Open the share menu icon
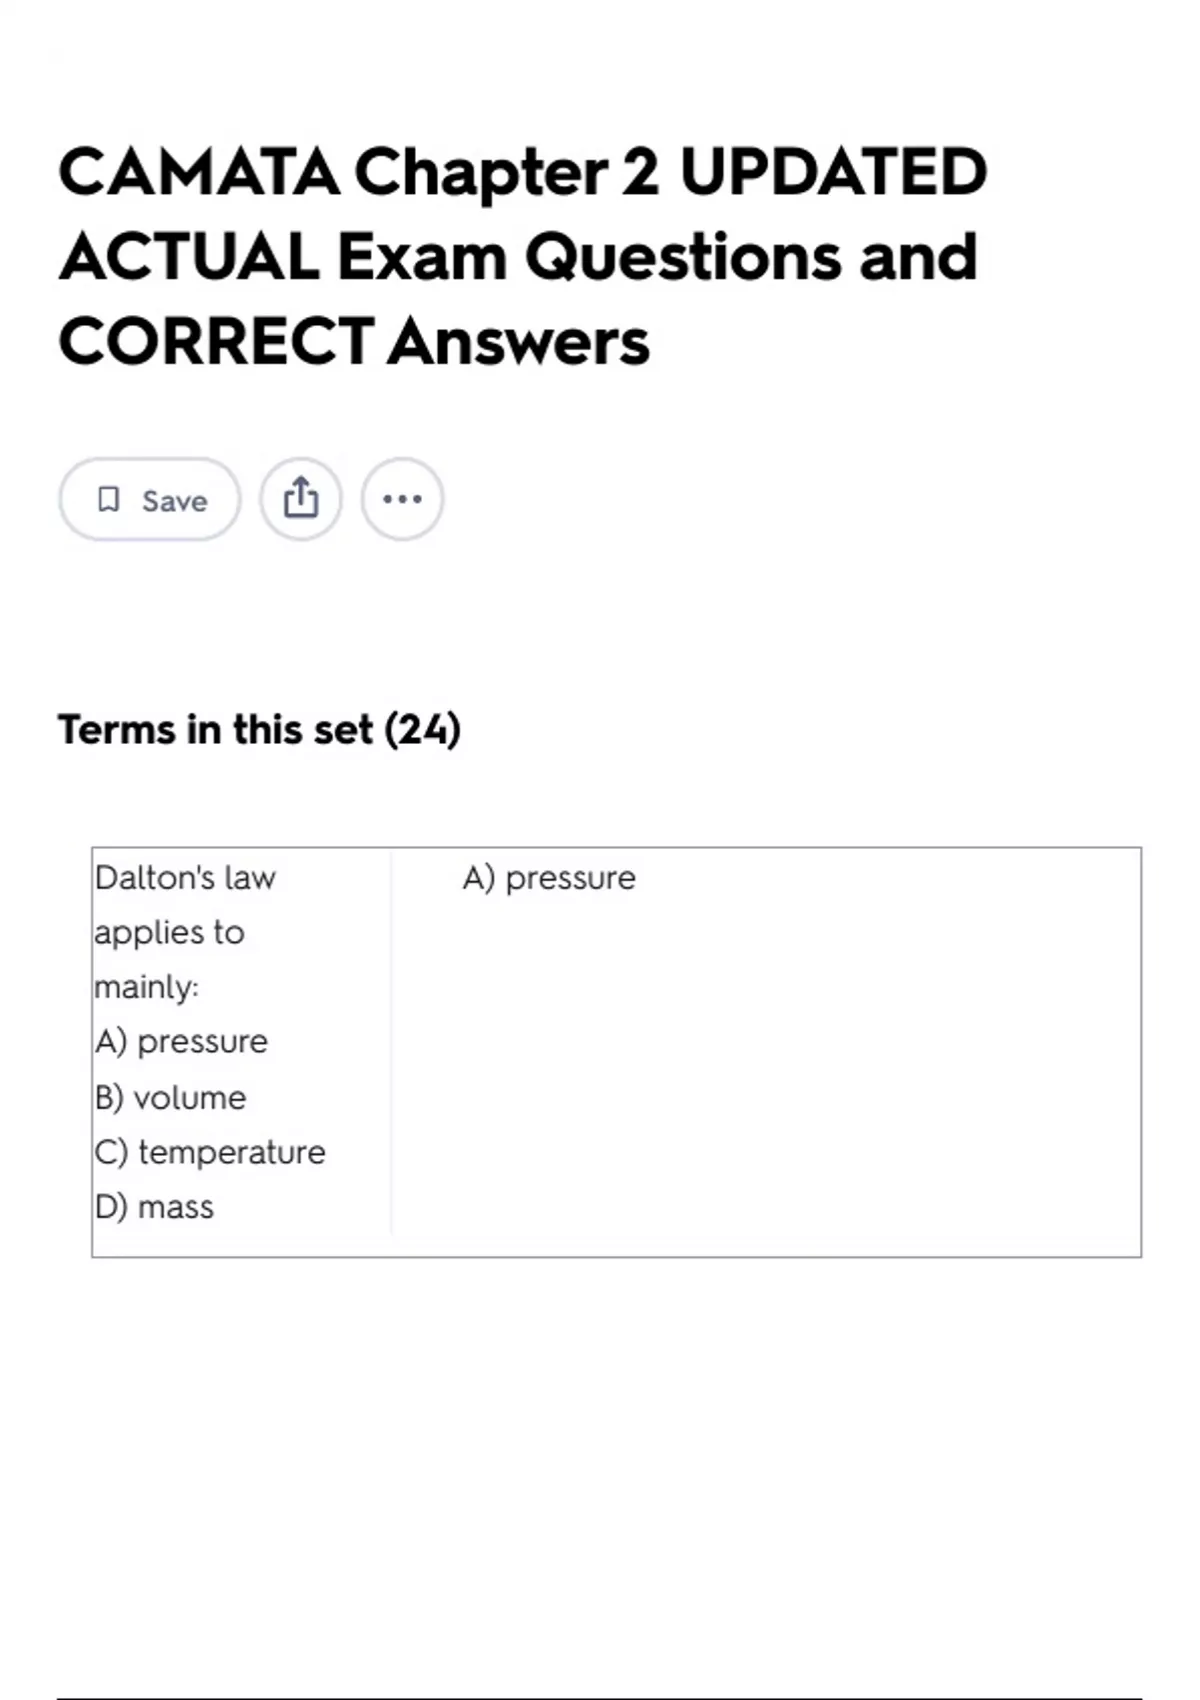Image resolution: width=1200 pixels, height=1700 pixels. (301, 499)
